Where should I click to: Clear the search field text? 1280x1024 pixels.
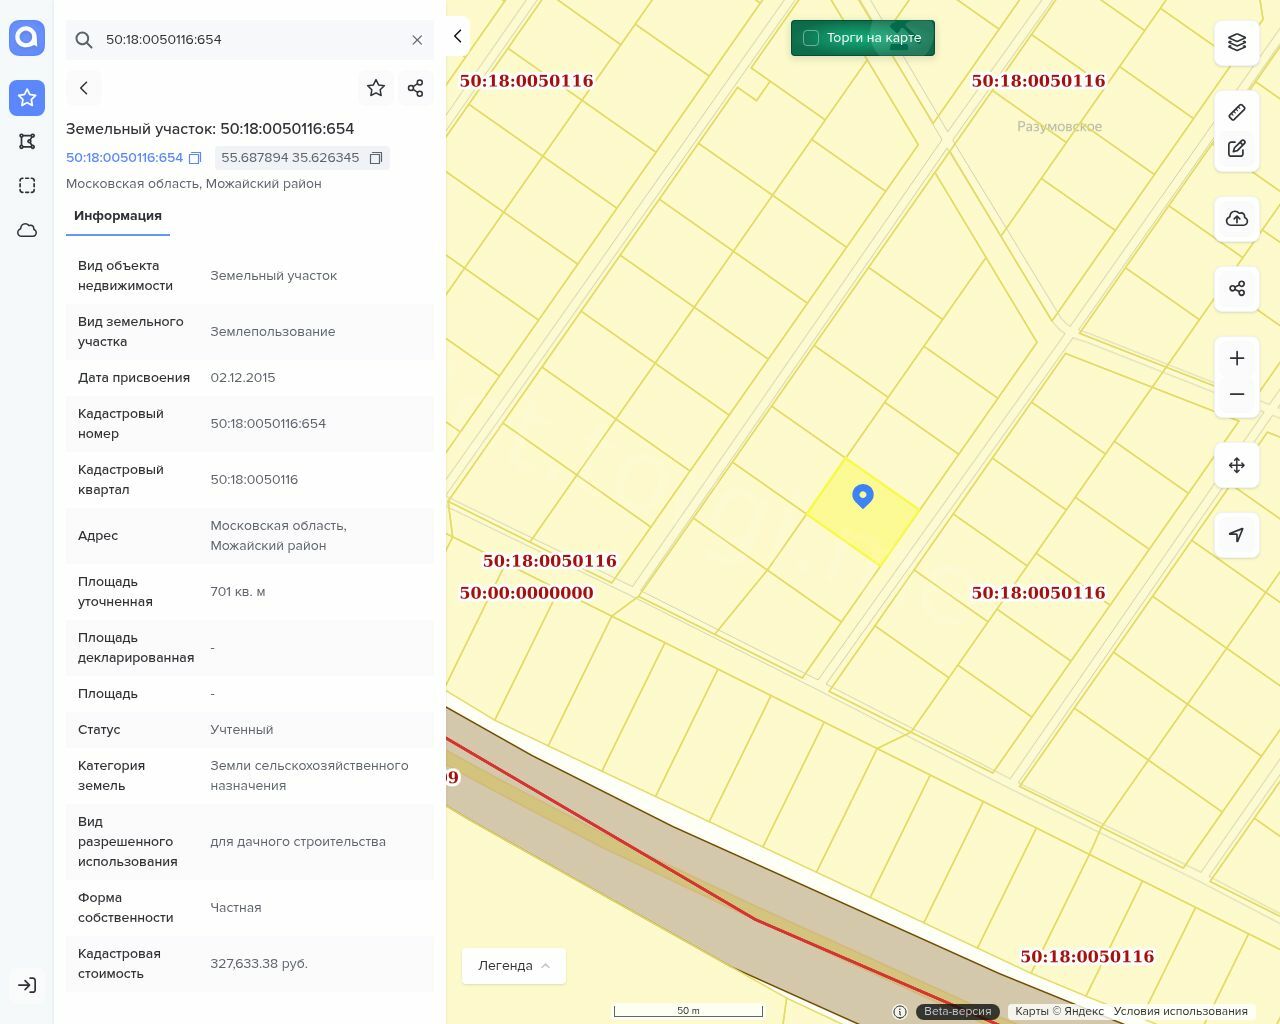(x=417, y=40)
